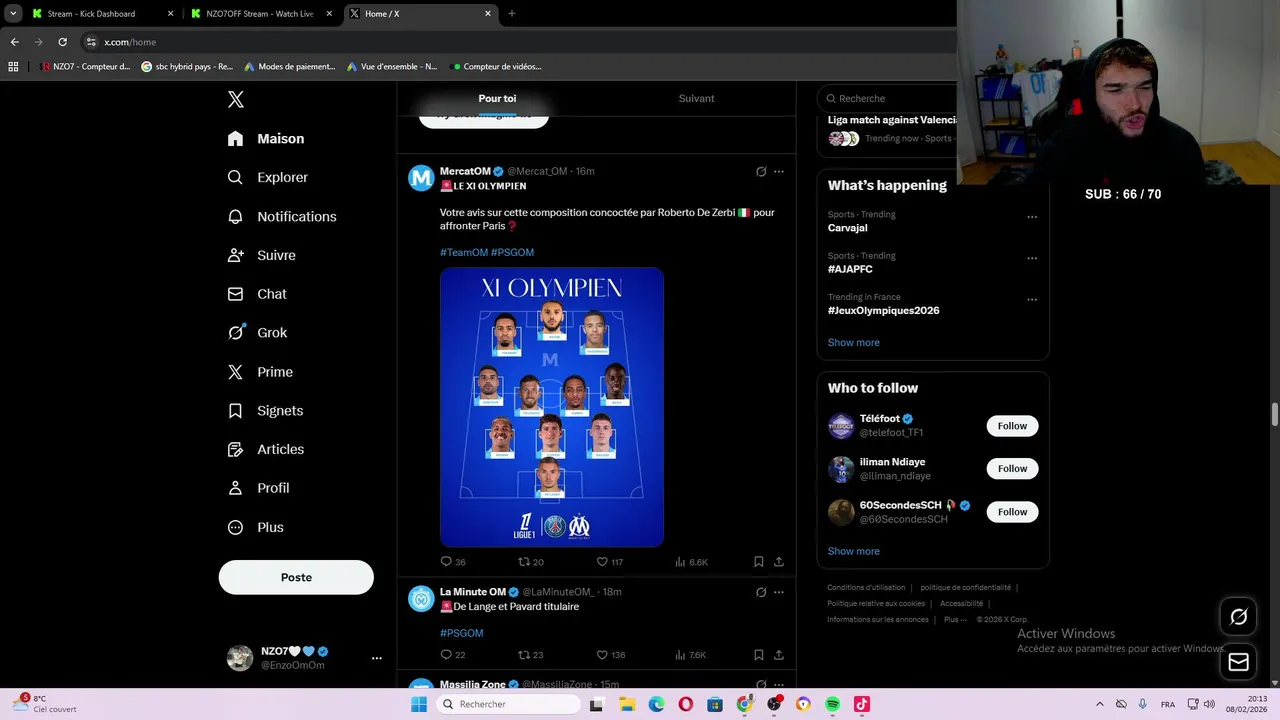
Task: Open more options for Carvajal trend
Action: pos(1032,216)
